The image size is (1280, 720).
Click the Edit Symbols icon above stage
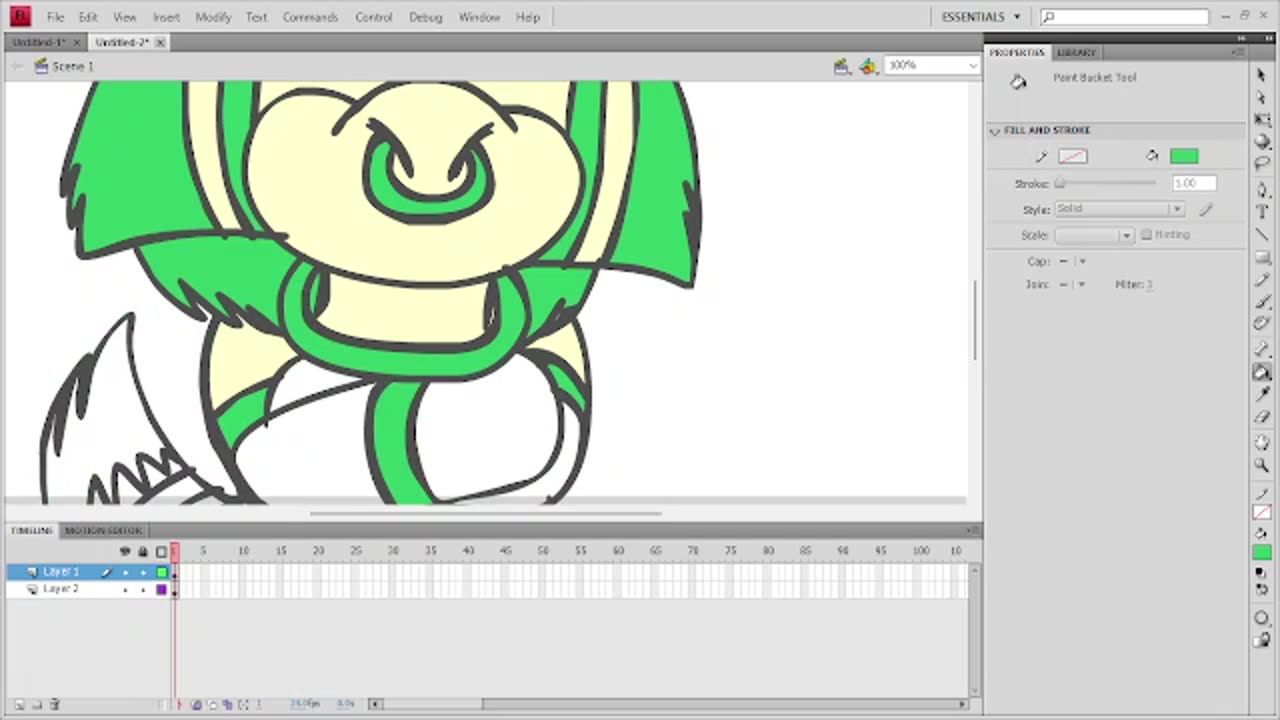pos(868,66)
